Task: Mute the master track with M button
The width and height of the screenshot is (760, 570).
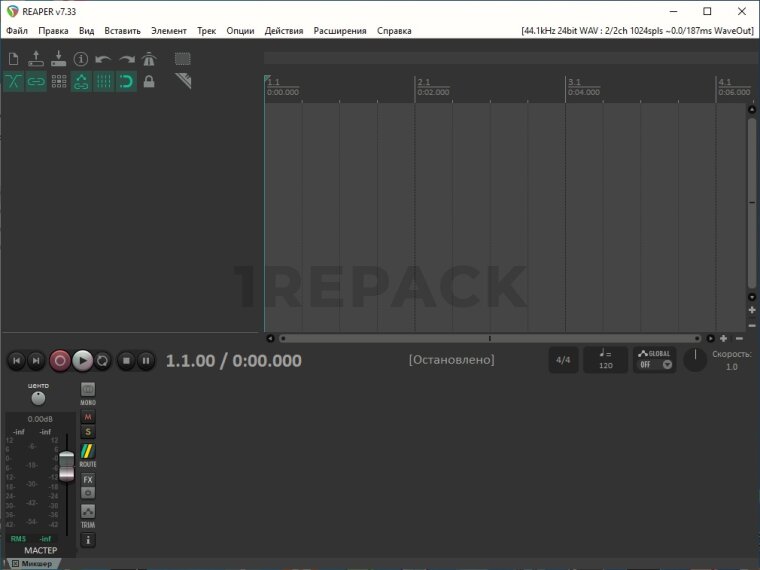Action: [x=88, y=417]
